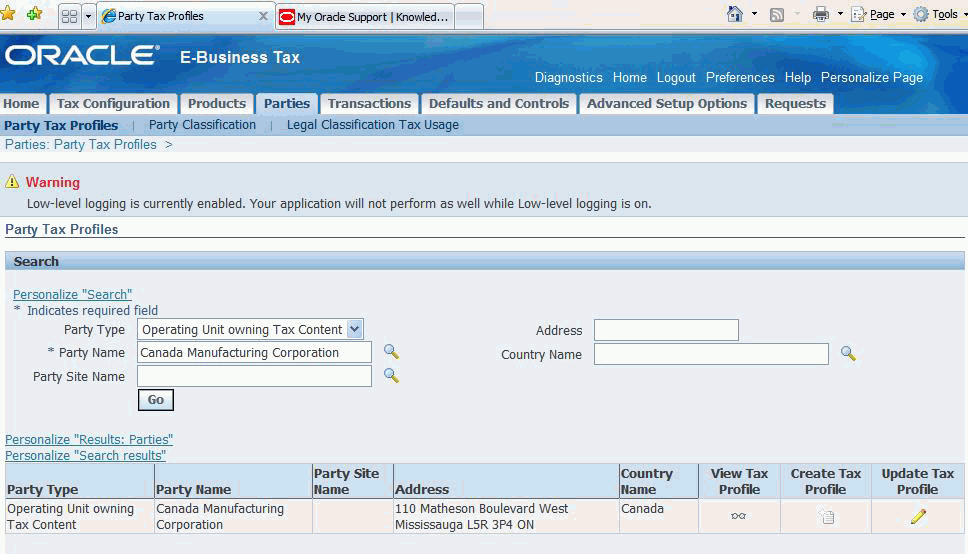Expand the Print dropdown arrow

point(840,14)
